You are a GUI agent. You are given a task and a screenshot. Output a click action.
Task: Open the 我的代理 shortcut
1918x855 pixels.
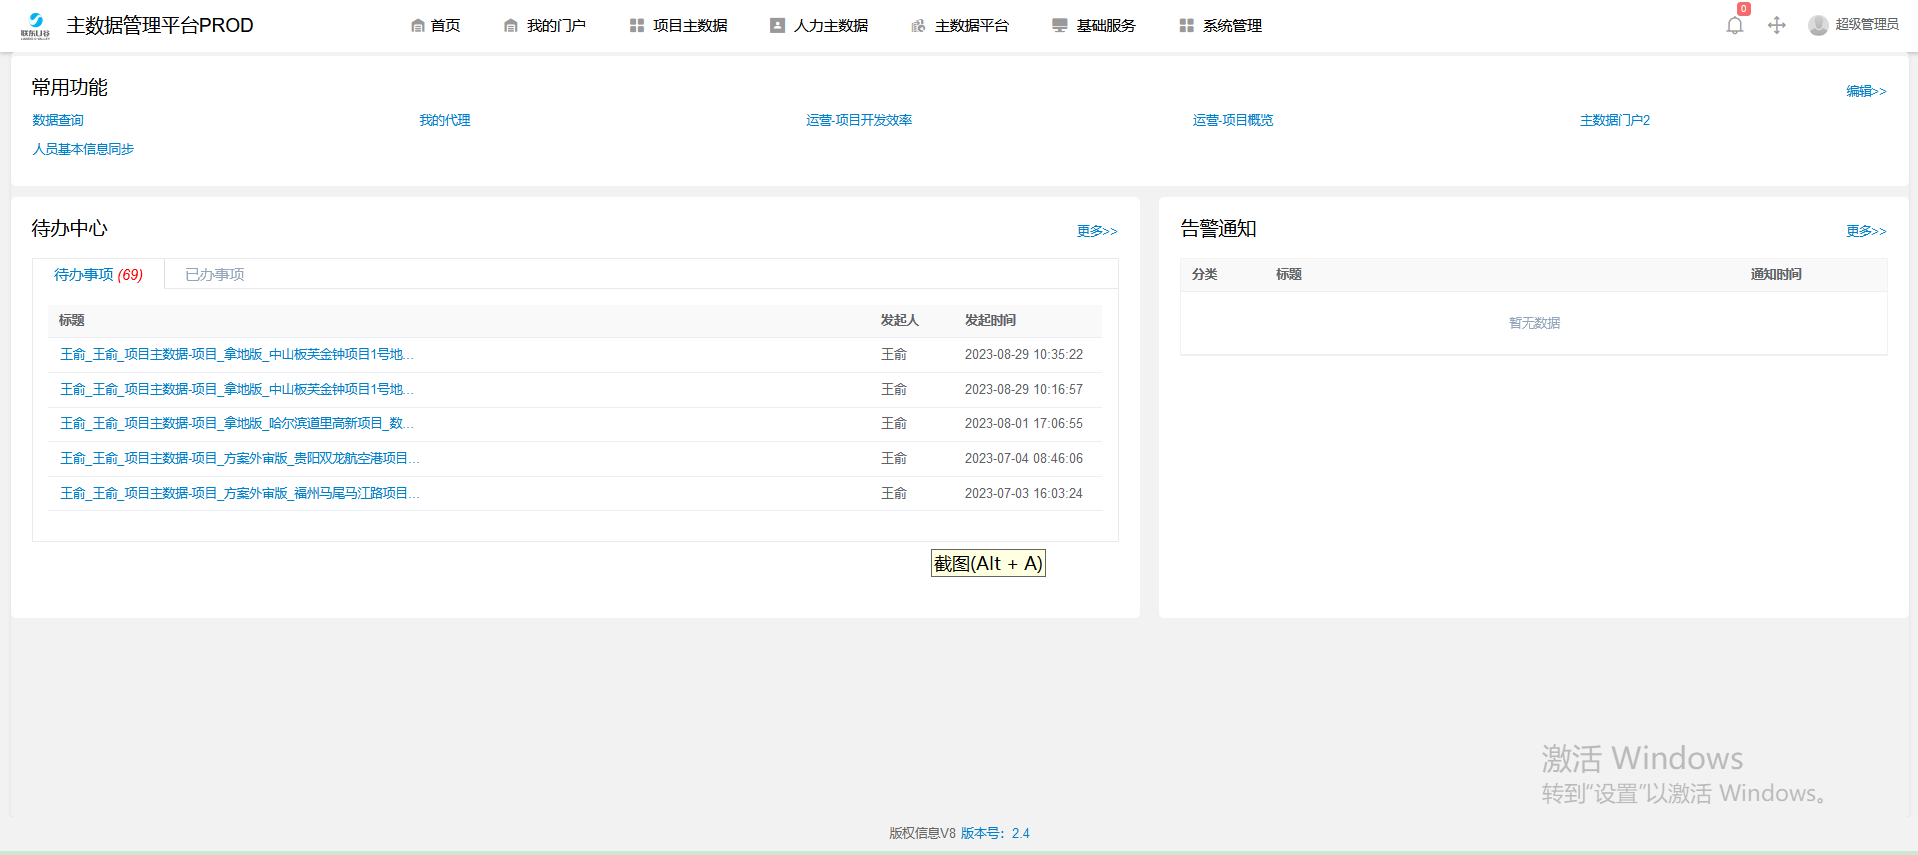(445, 120)
